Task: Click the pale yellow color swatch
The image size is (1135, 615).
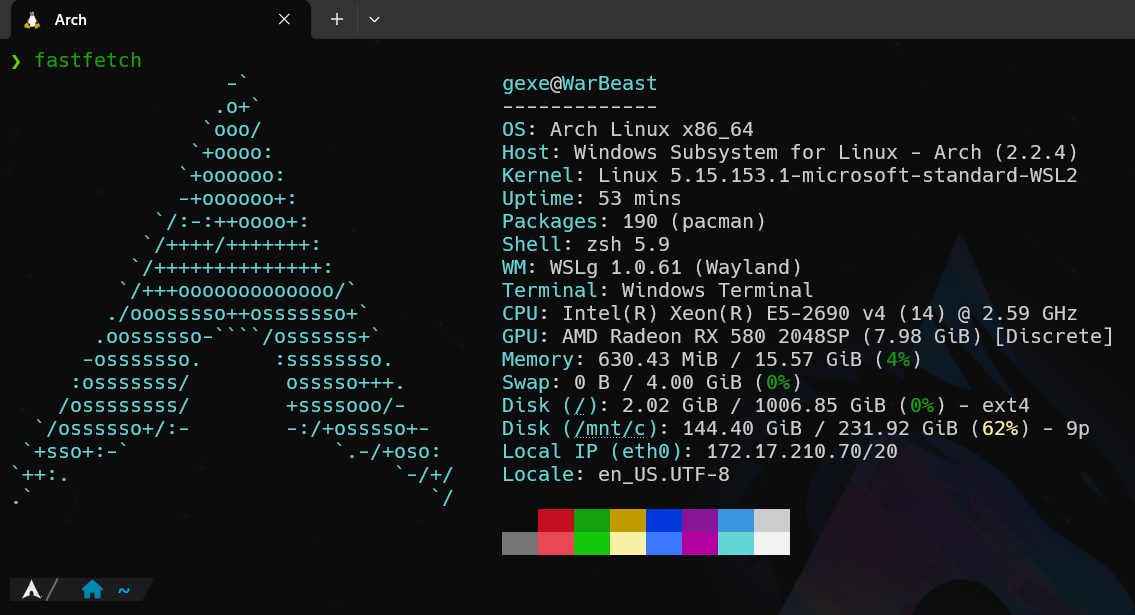Action: click(628, 543)
